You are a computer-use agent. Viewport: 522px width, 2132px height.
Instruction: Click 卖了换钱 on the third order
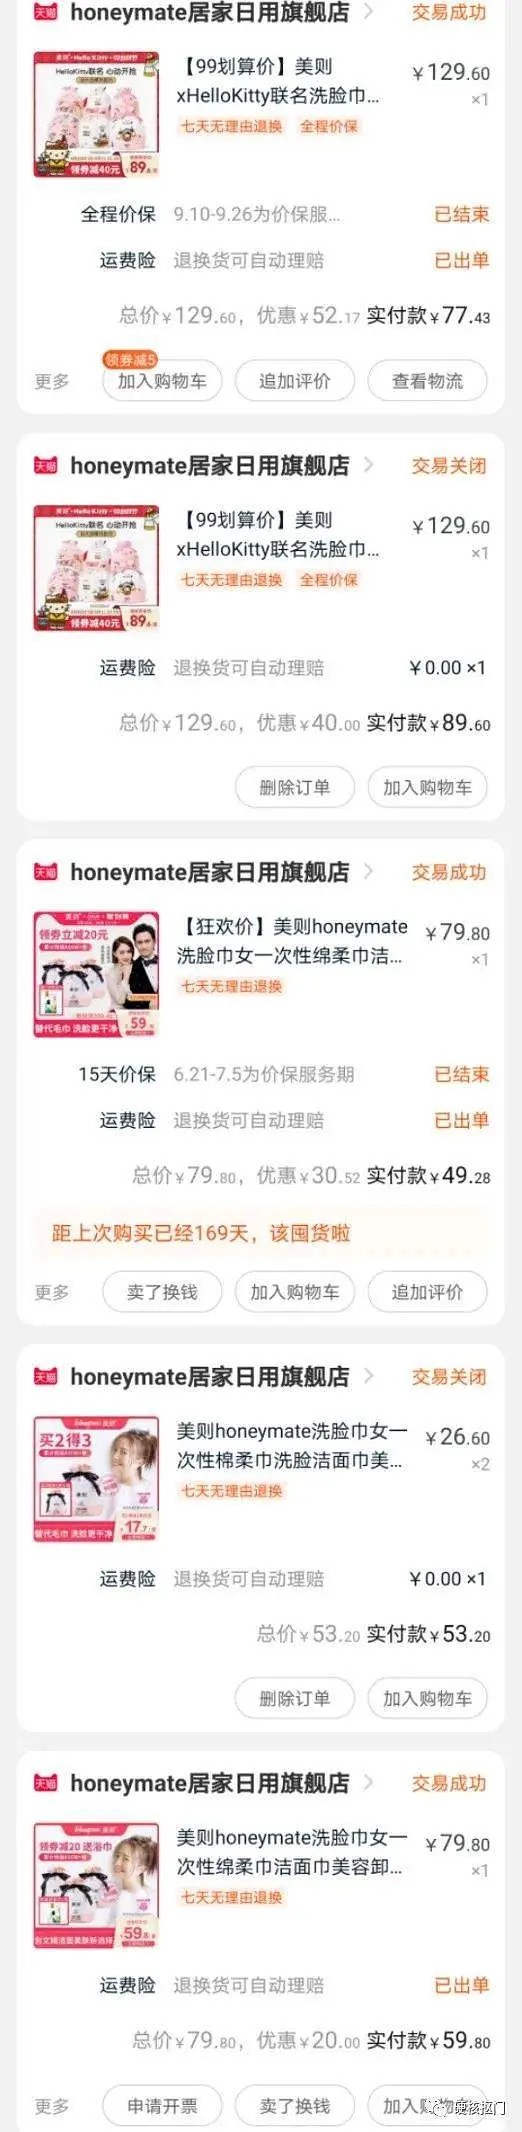point(162,1292)
